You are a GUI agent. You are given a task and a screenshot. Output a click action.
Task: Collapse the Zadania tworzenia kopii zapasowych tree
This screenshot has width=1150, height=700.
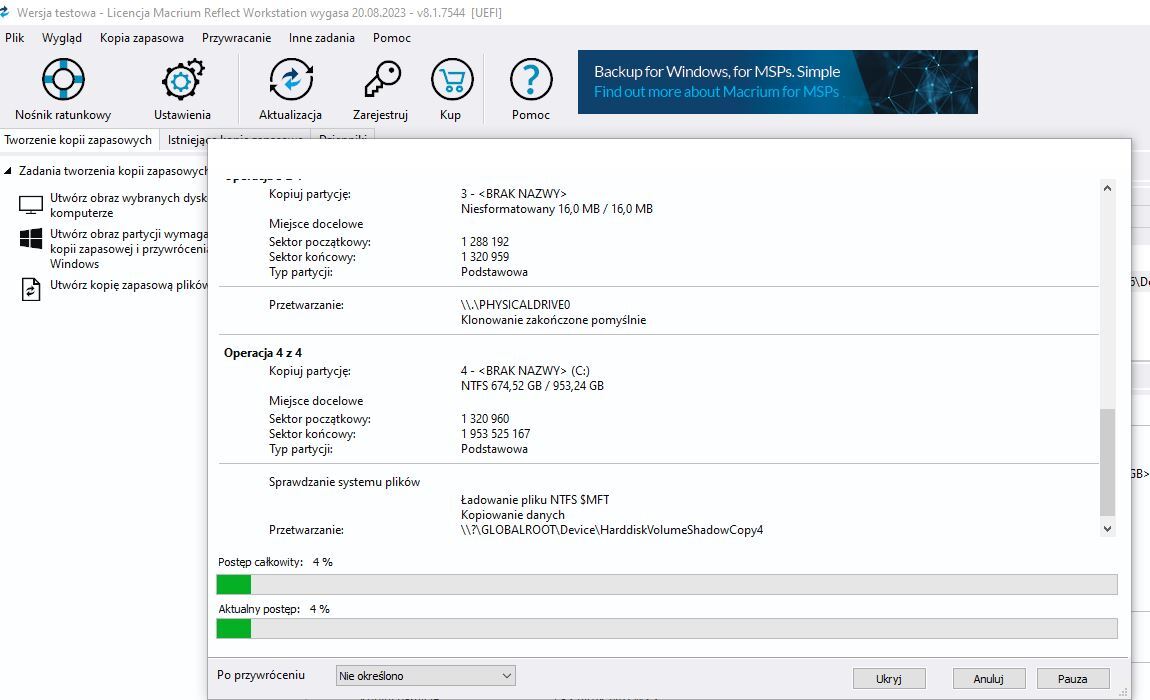coord(9,171)
